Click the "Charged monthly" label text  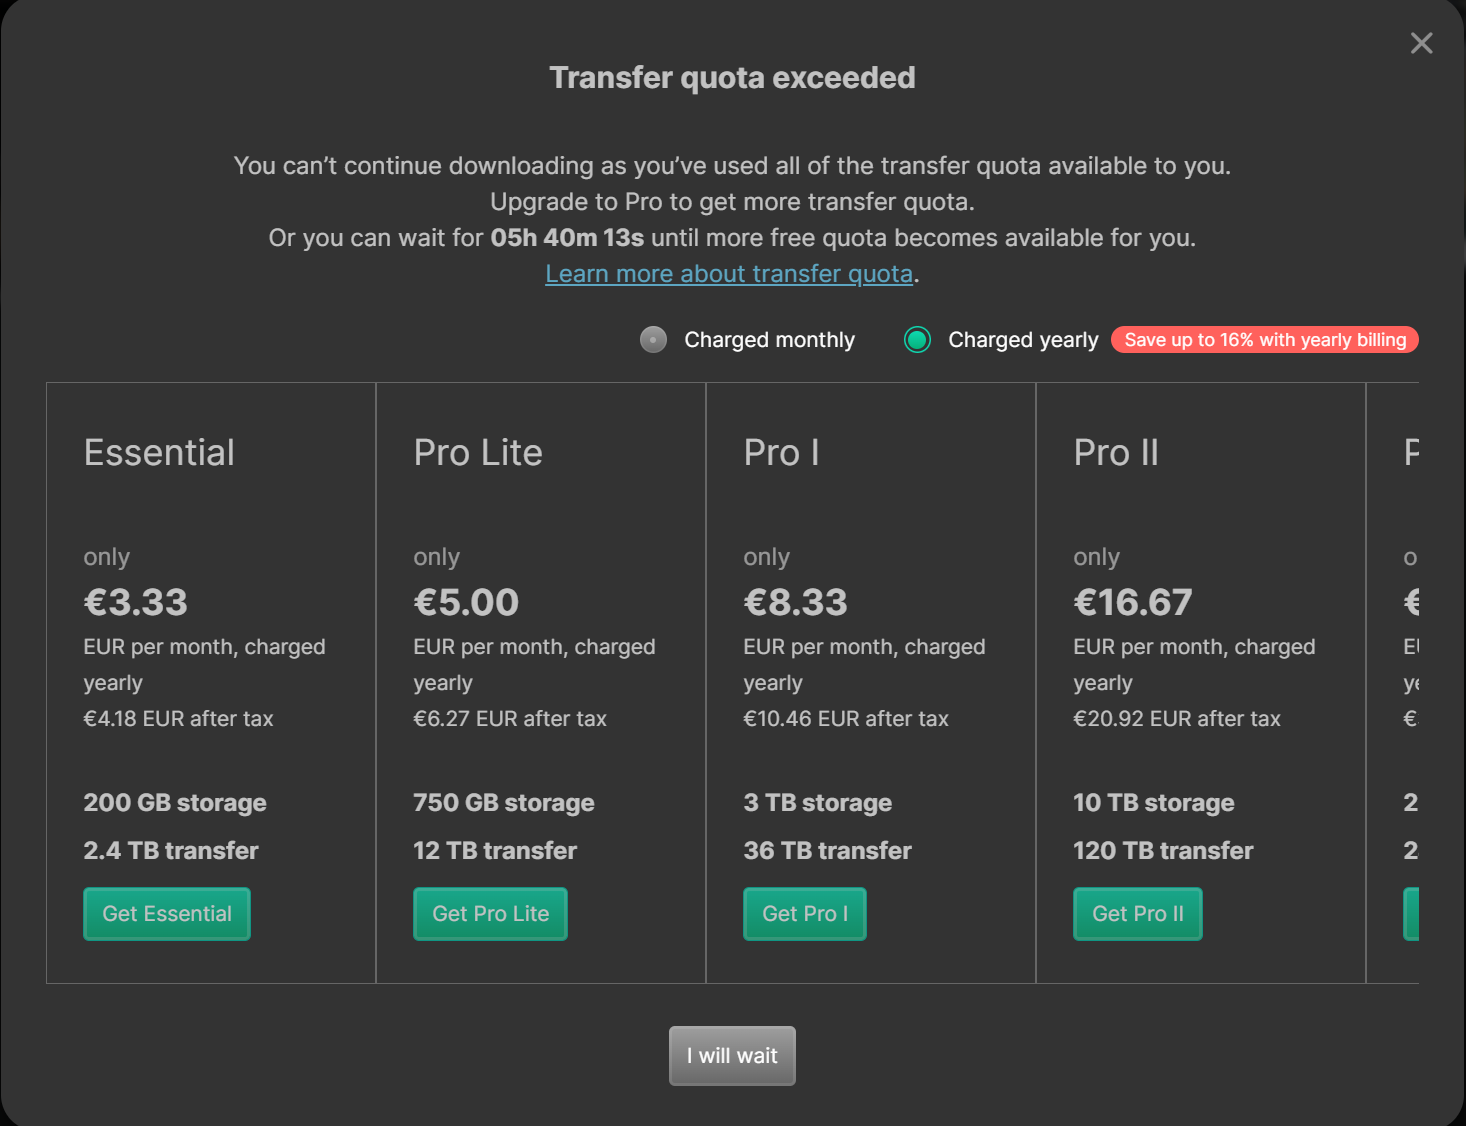pos(769,340)
